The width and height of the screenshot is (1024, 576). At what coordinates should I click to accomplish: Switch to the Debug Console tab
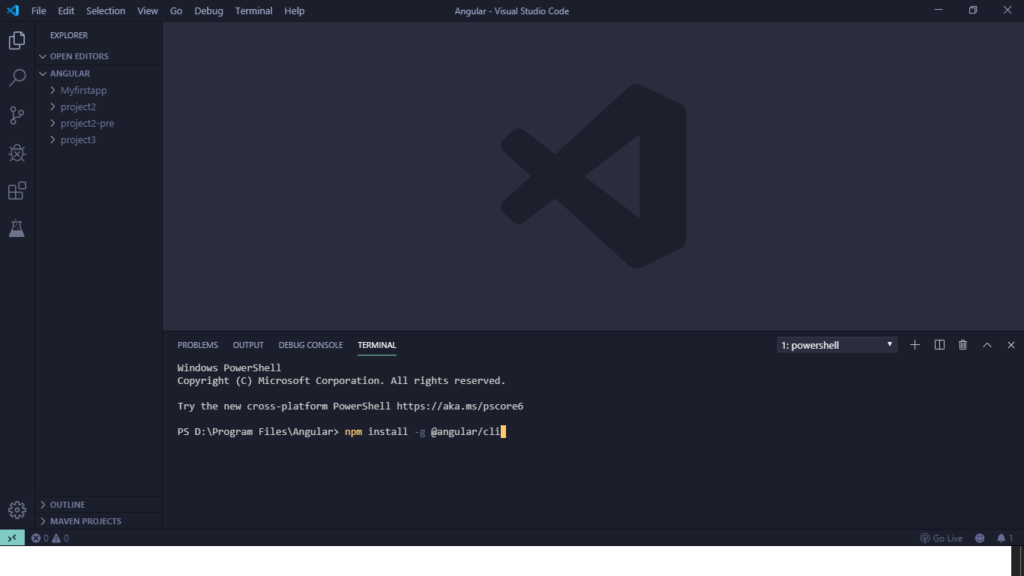click(x=310, y=345)
